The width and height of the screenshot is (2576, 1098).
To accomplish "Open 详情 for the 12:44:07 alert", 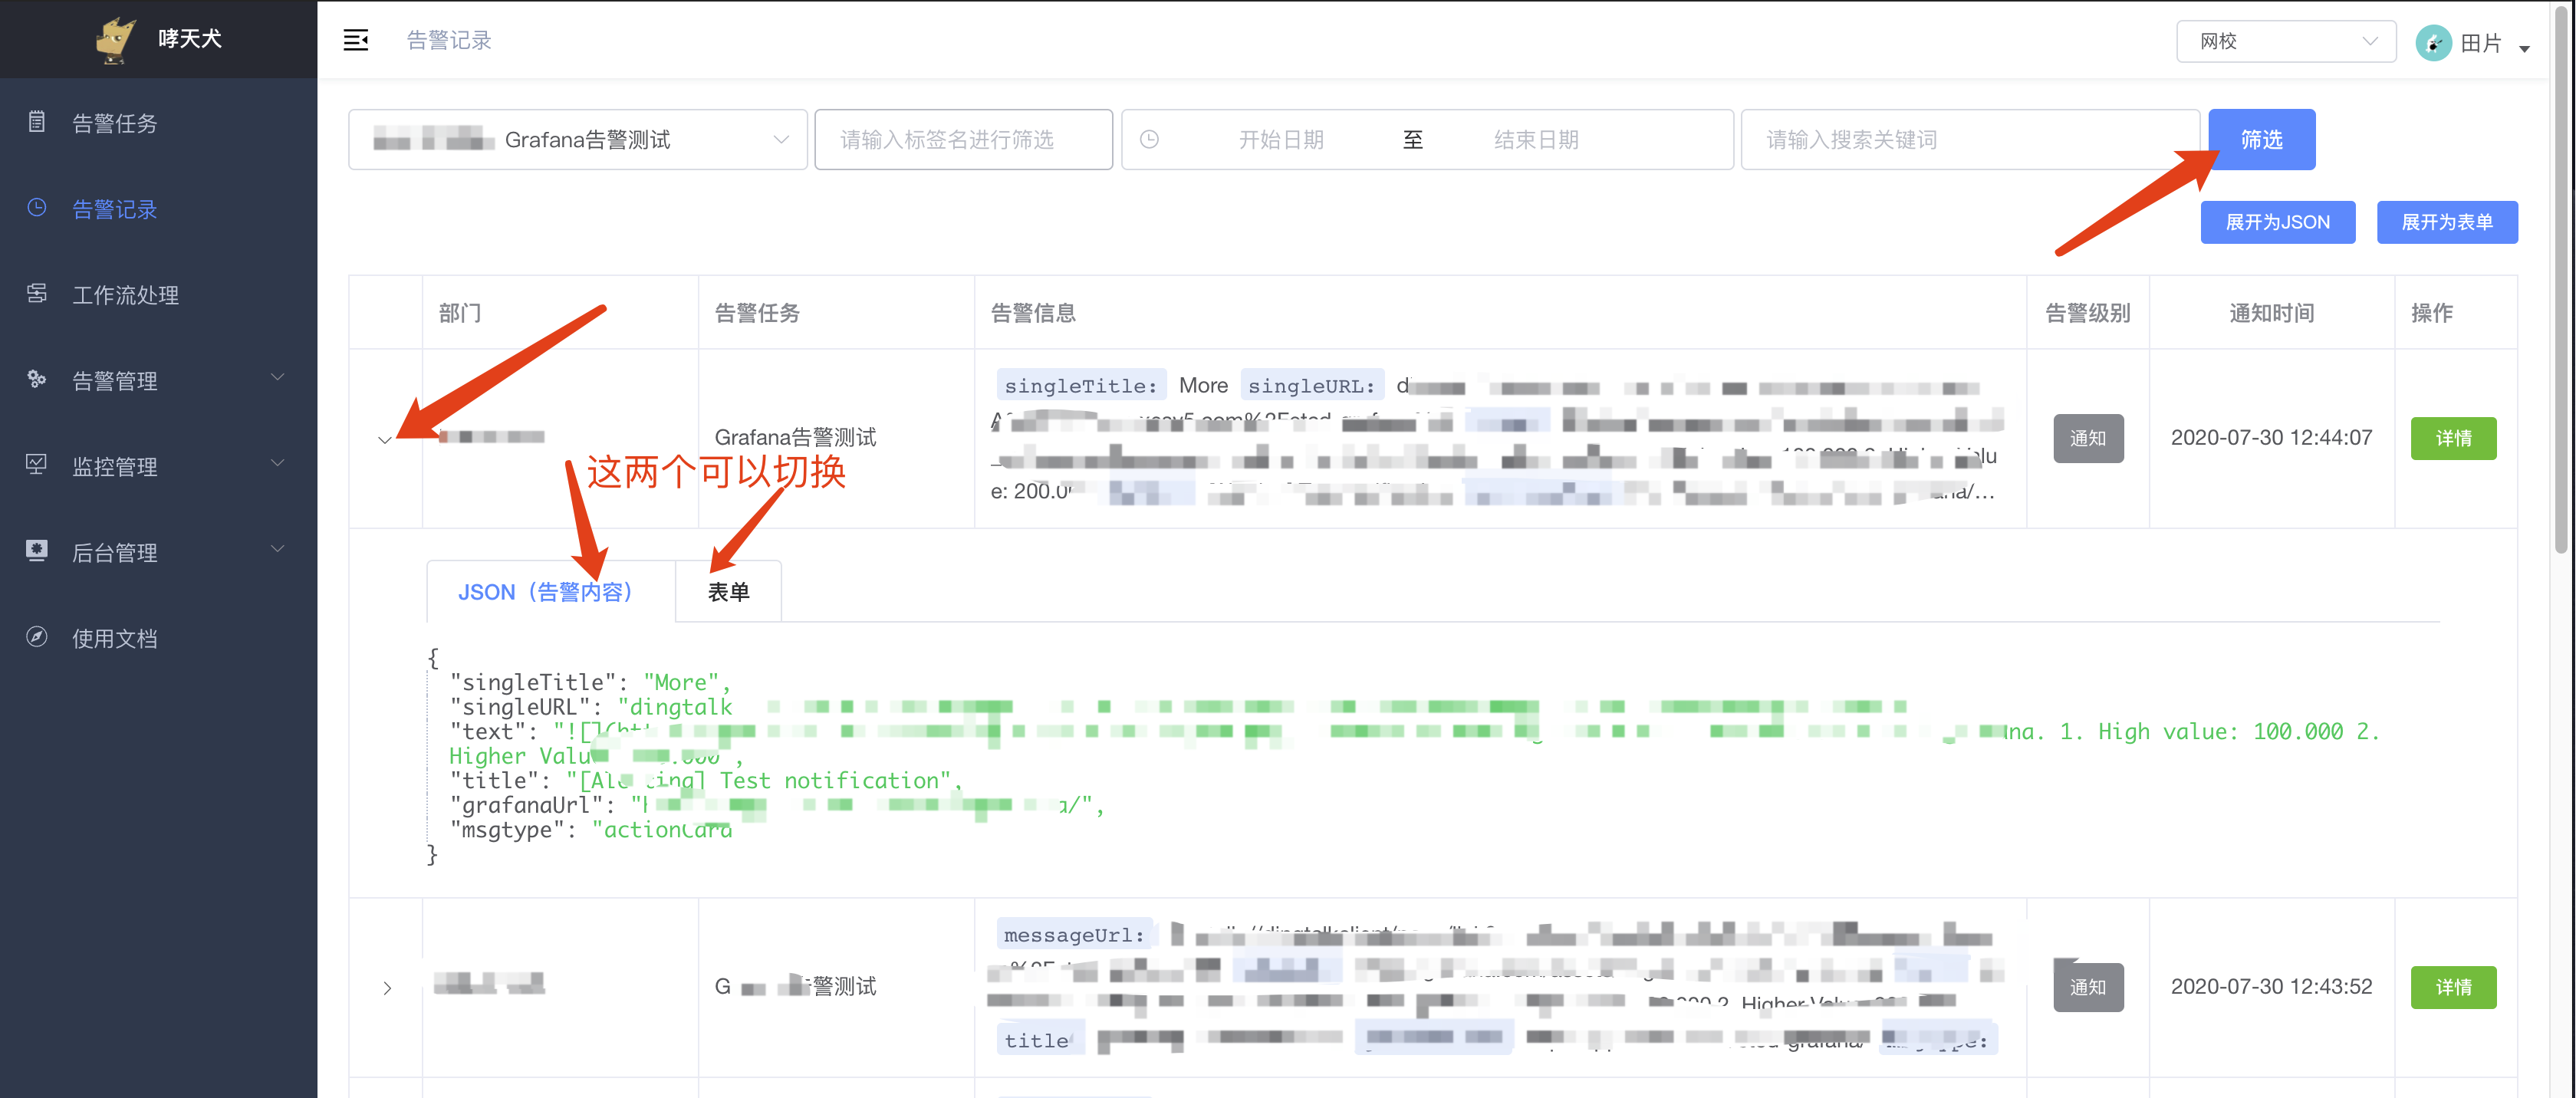I will 2453,438.
